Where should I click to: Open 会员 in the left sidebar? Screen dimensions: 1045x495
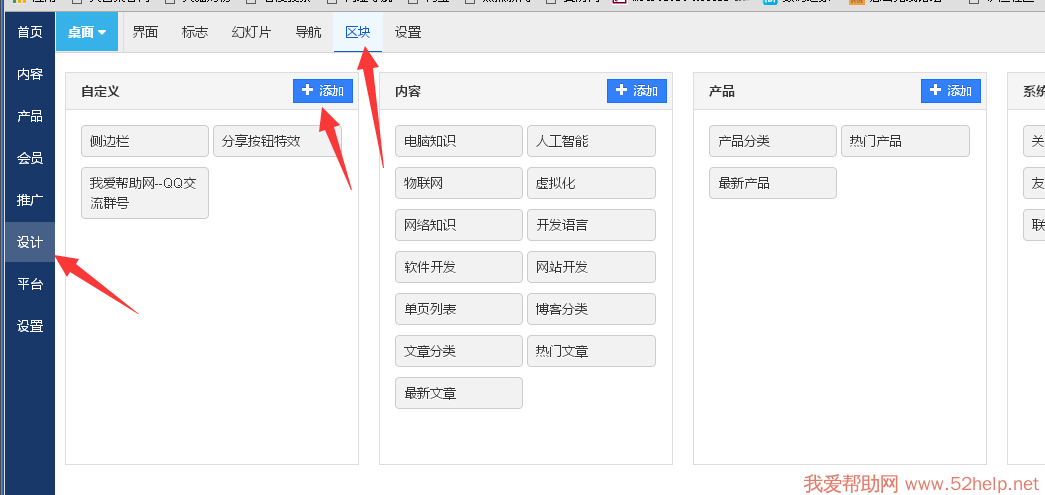pos(30,158)
